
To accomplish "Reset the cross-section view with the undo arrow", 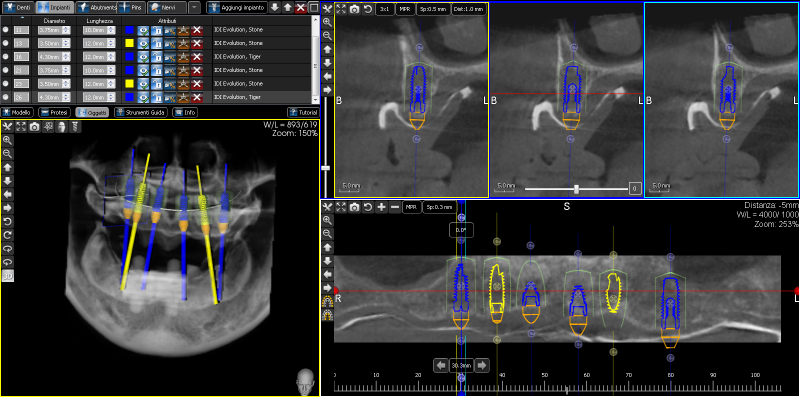I will coord(367,9).
